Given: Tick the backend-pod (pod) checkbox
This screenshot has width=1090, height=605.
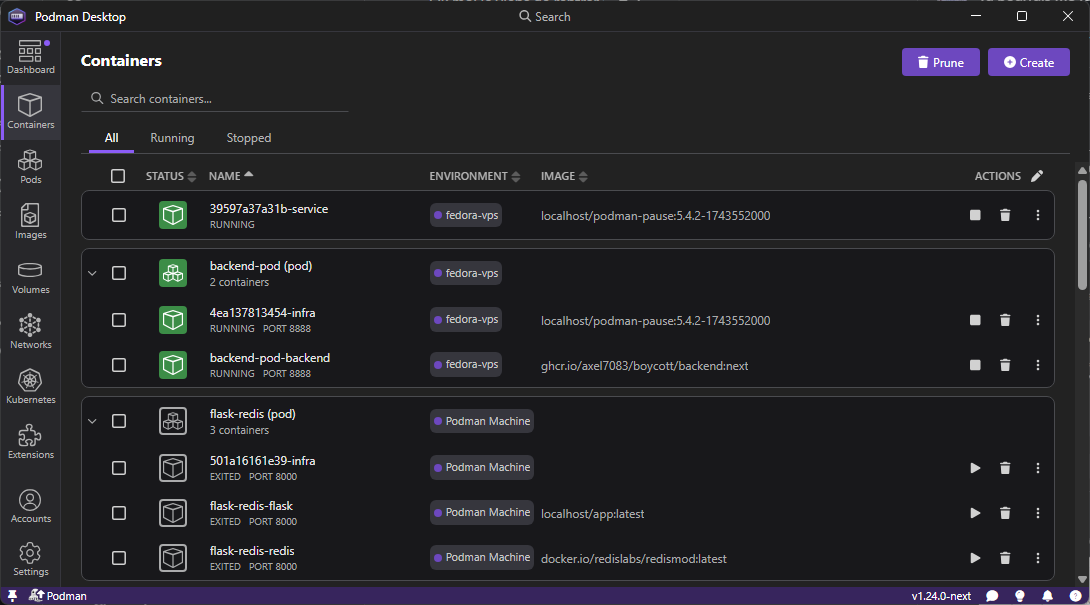Looking at the screenshot, I should point(119,273).
